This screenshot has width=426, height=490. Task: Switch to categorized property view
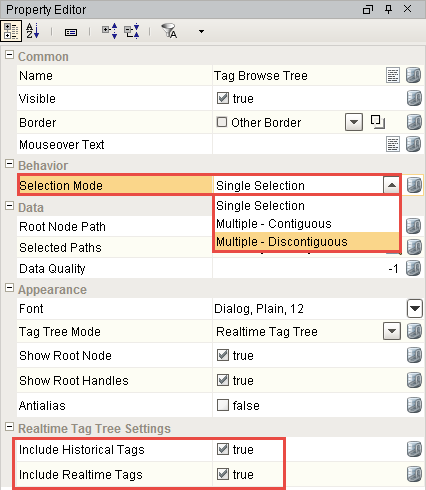11,31
